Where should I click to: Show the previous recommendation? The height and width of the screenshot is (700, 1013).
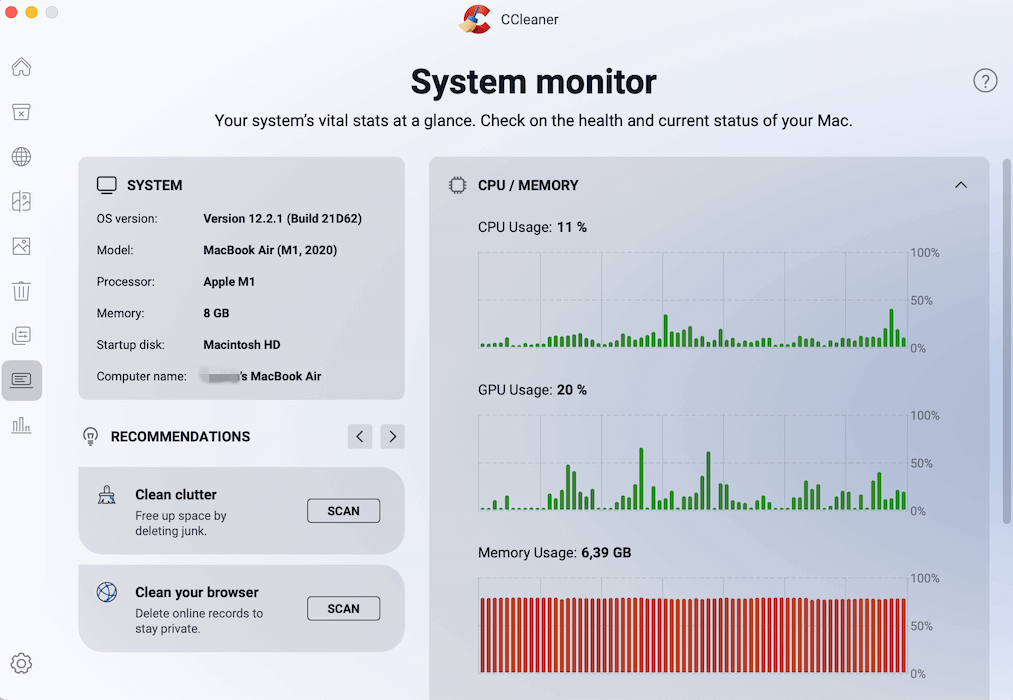360,436
